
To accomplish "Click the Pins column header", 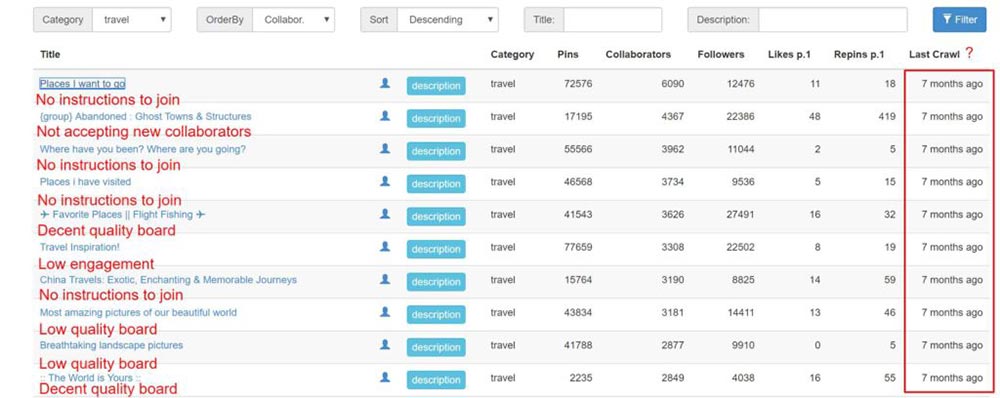I will (568, 54).
